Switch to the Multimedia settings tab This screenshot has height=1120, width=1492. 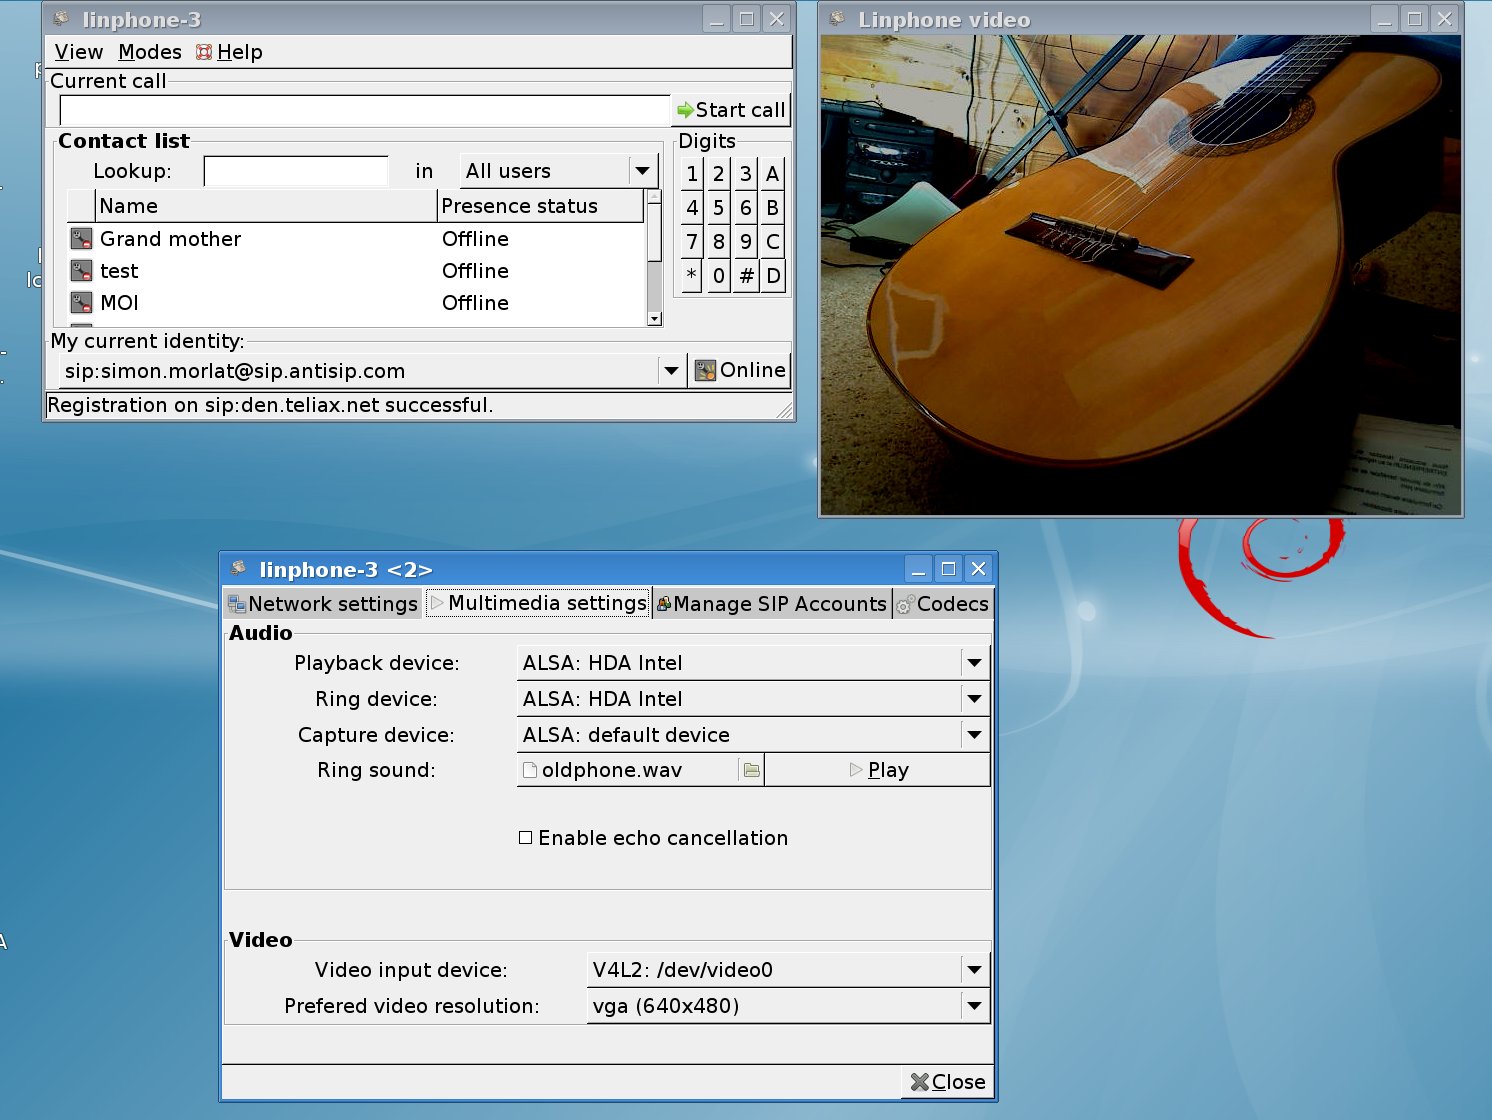click(538, 603)
